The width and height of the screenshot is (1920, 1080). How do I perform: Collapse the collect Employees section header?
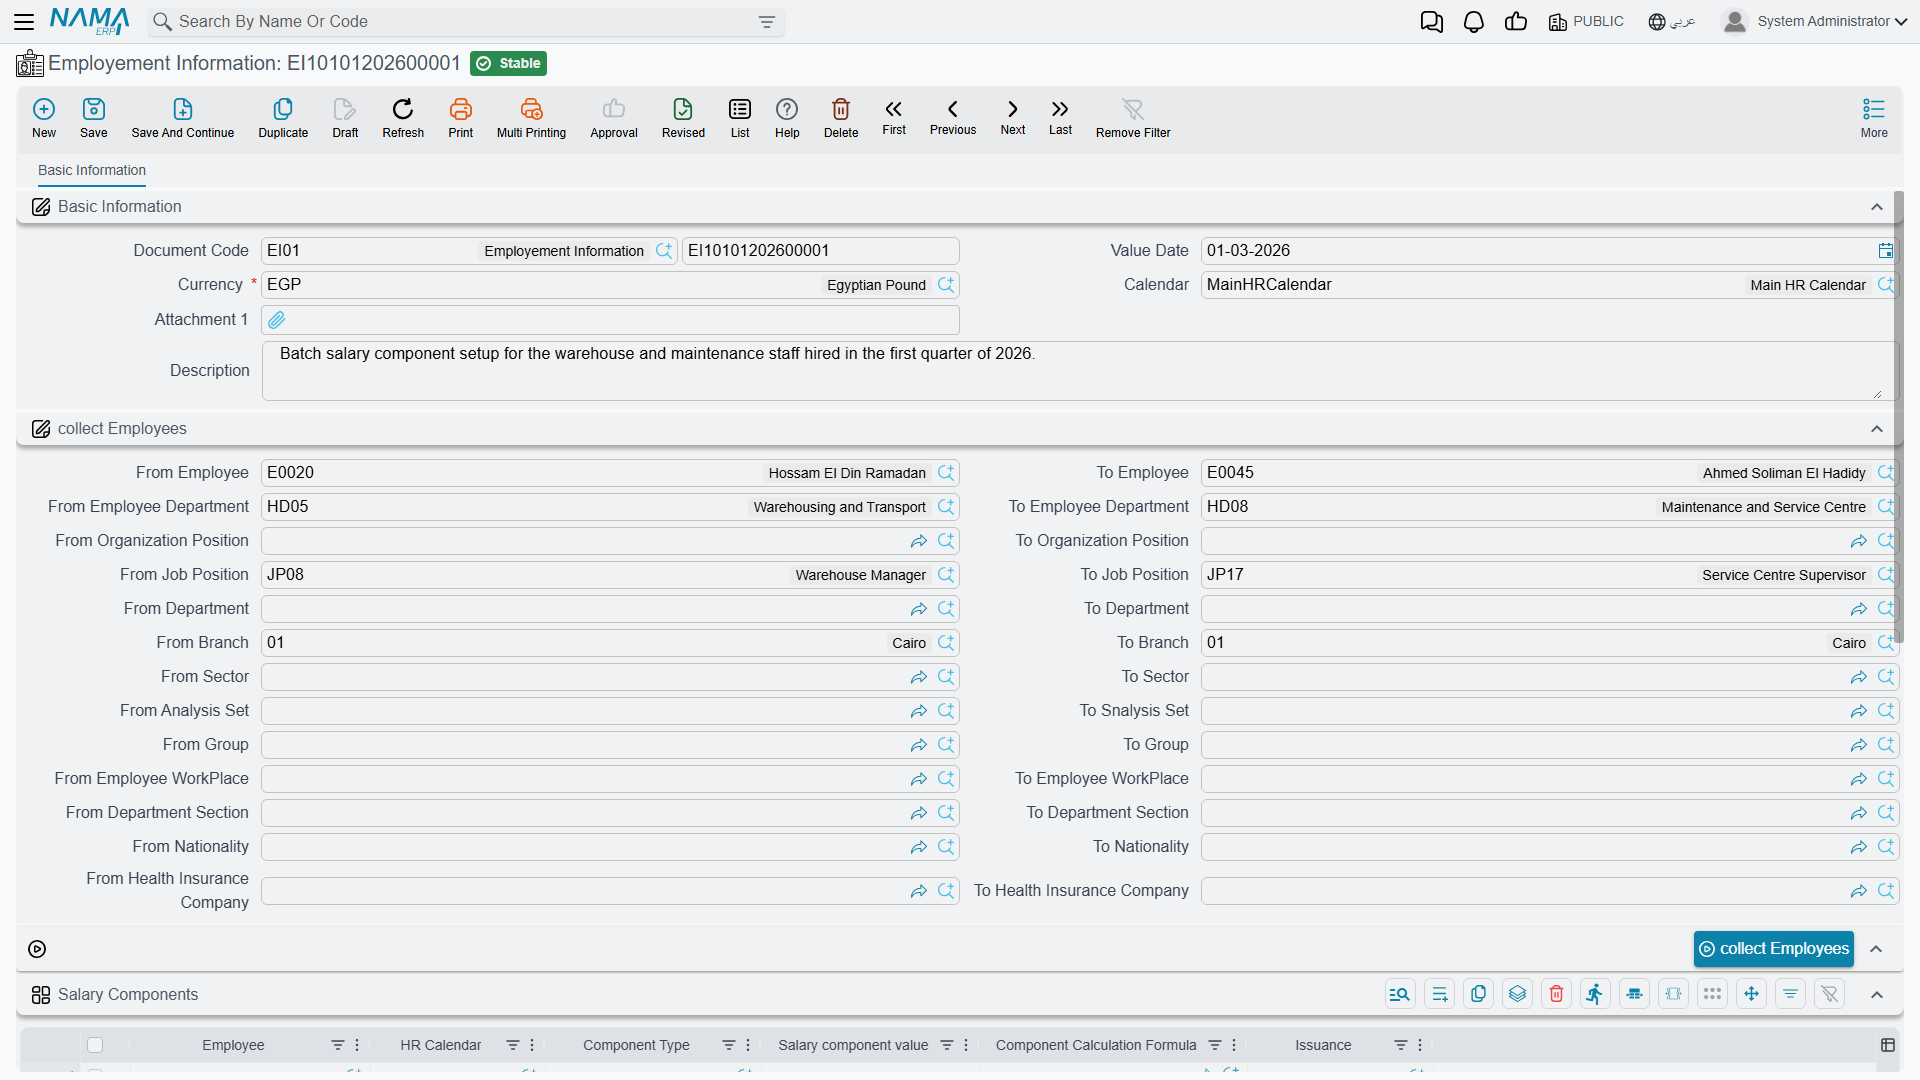coord(1877,429)
